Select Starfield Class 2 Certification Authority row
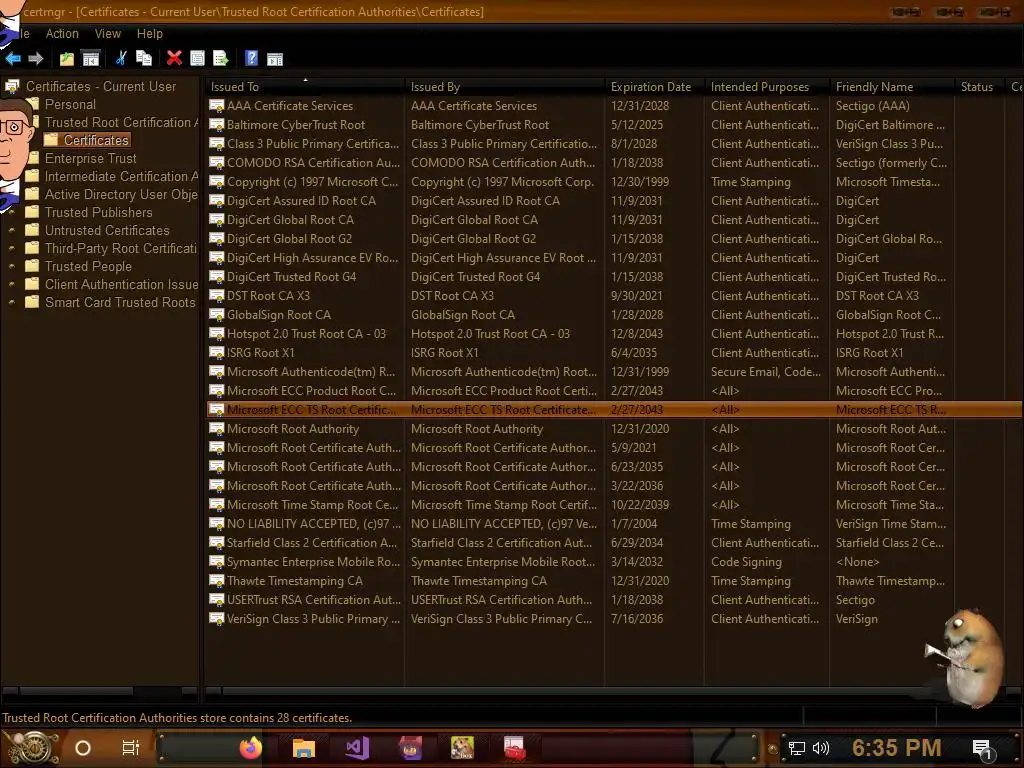Image resolution: width=1024 pixels, height=768 pixels. click(x=614, y=543)
